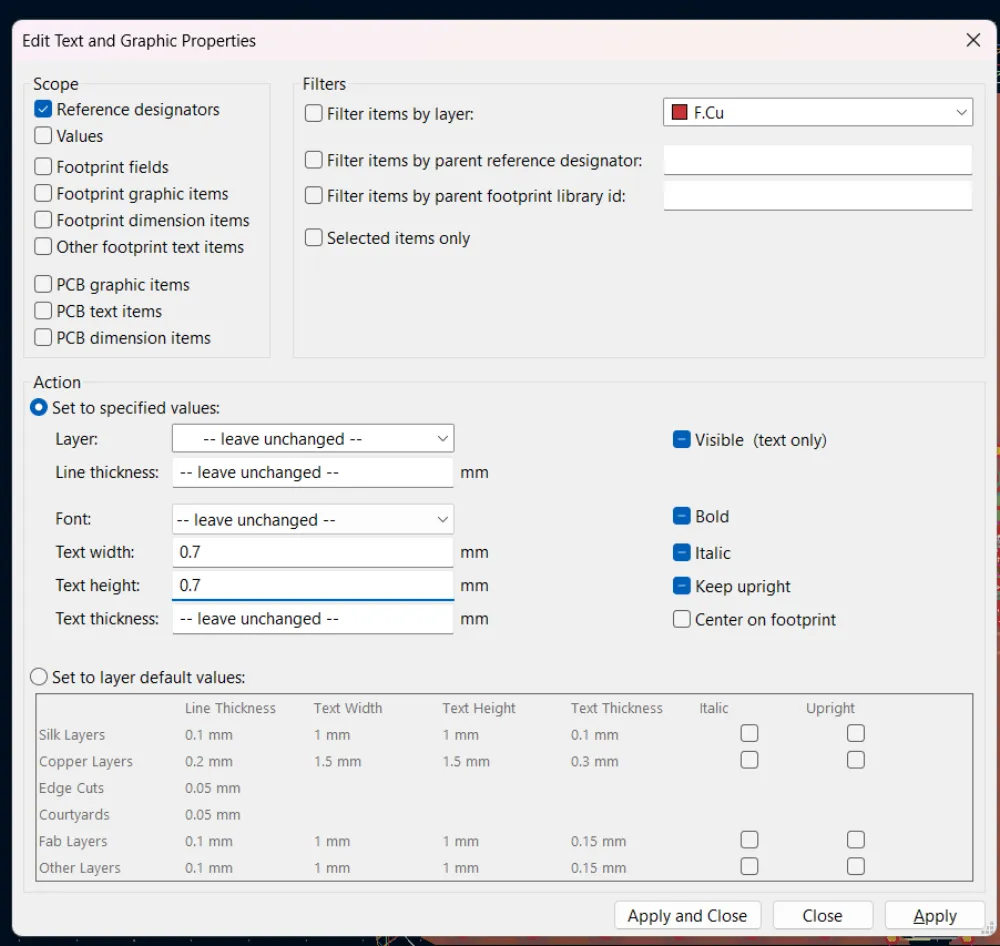This screenshot has width=1000, height=946.
Task: Open the Font selection dropdown
Action: click(x=442, y=519)
